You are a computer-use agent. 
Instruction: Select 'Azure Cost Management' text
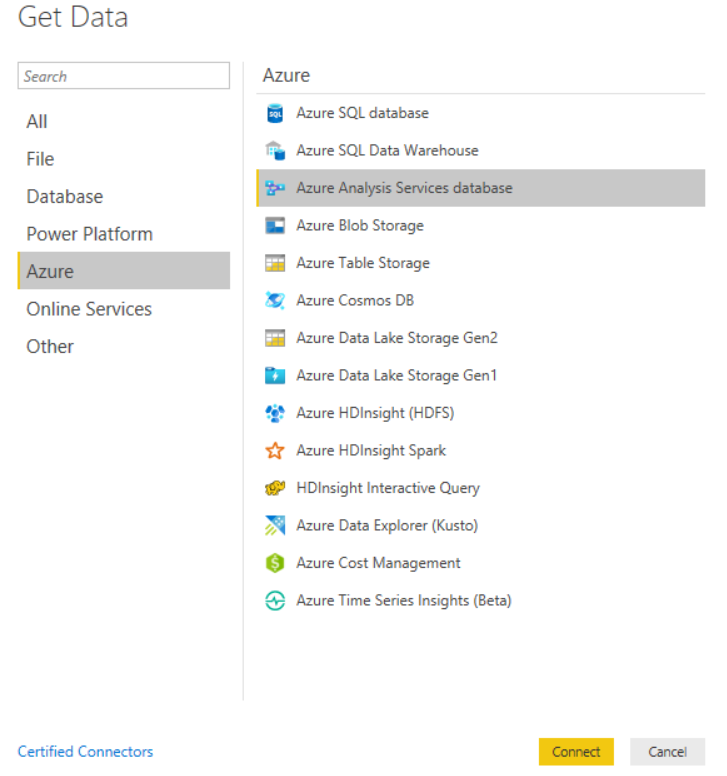click(378, 563)
